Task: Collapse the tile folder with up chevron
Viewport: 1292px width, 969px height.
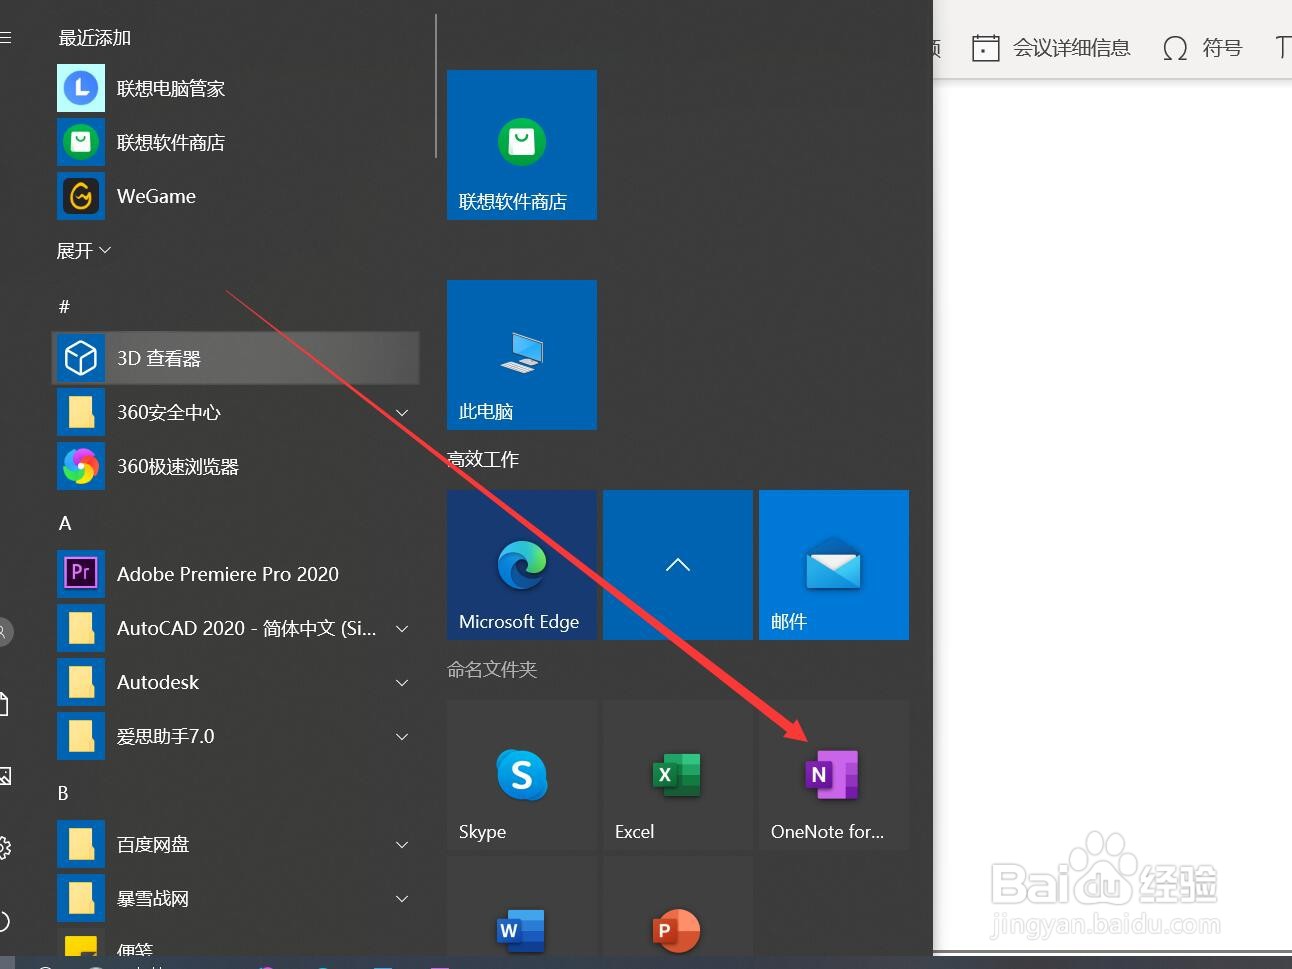Action: [678, 565]
